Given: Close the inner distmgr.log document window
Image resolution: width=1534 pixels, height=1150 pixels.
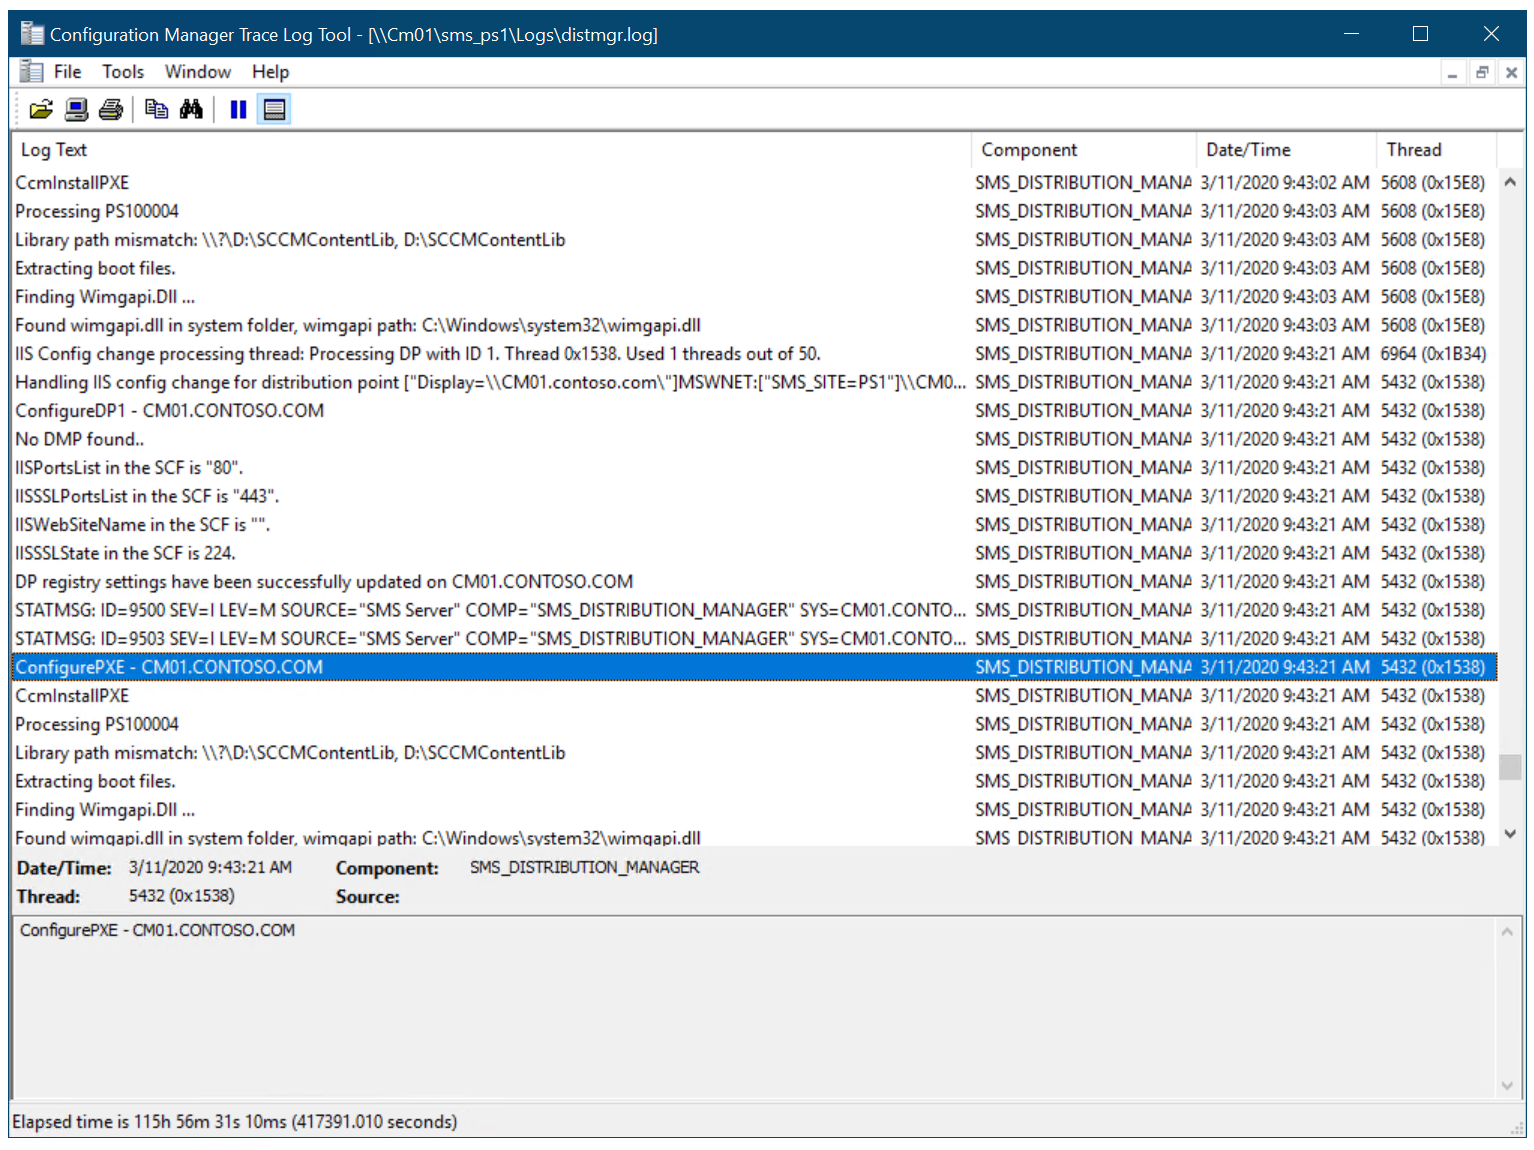Looking at the screenshot, I should point(1511,73).
